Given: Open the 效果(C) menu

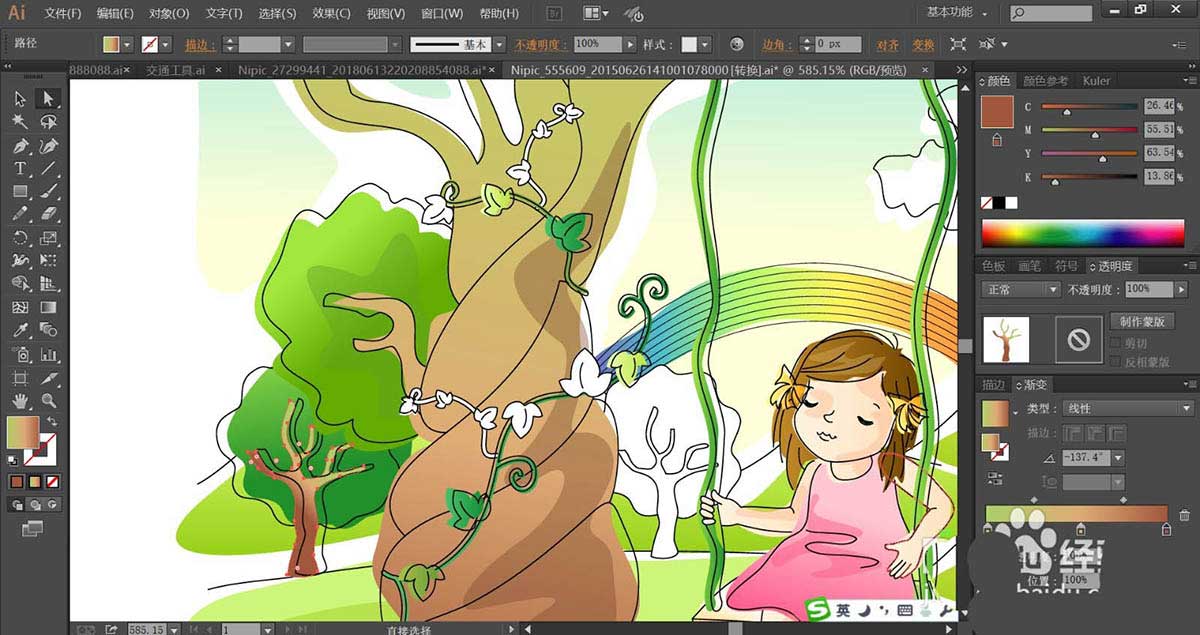Looking at the screenshot, I should pyautogui.click(x=331, y=13).
